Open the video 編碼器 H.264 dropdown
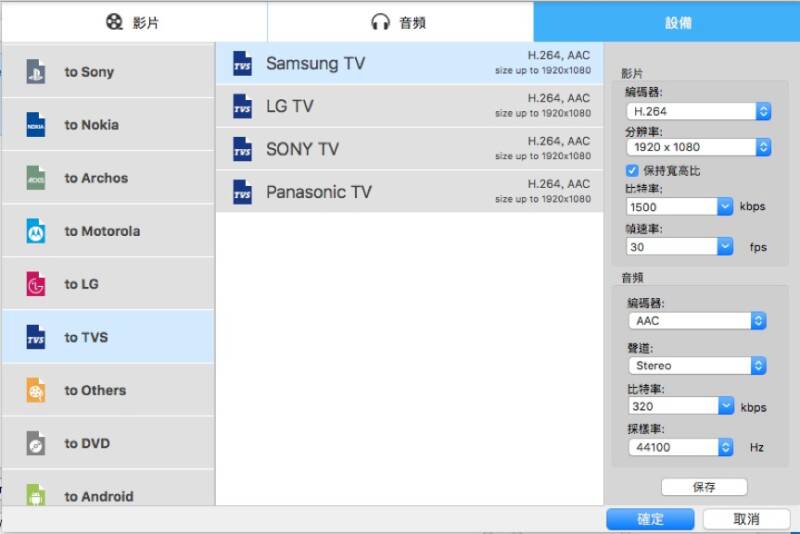 pos(698,111)
